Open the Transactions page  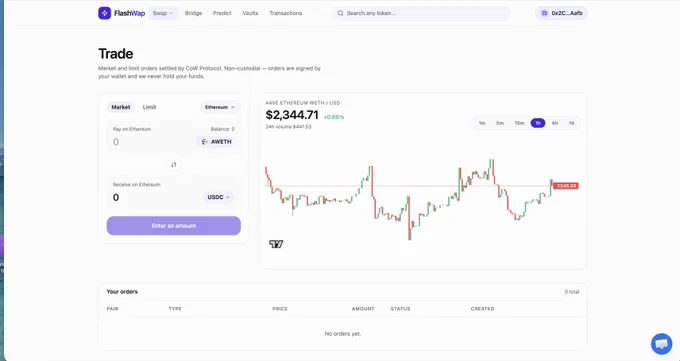285,13
